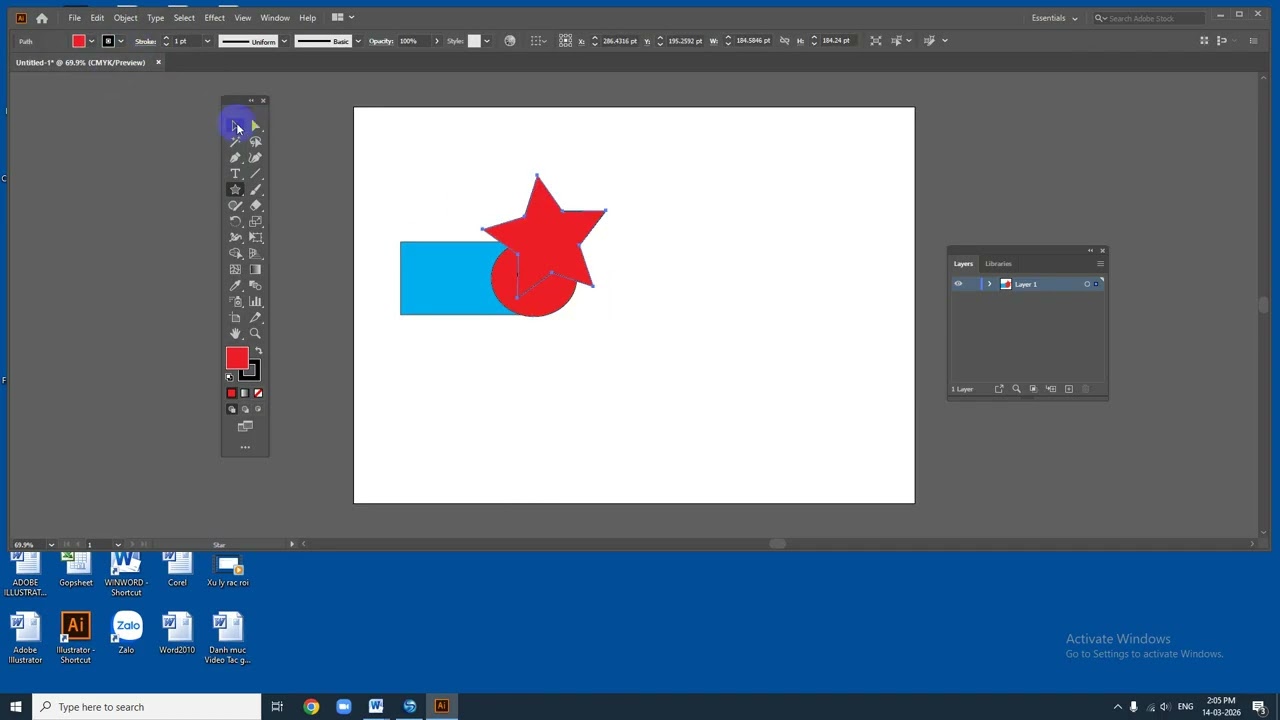Viewport: 1280px width, 720px height.
Task: Select the Eraser tool
Action: click(255, 206)
